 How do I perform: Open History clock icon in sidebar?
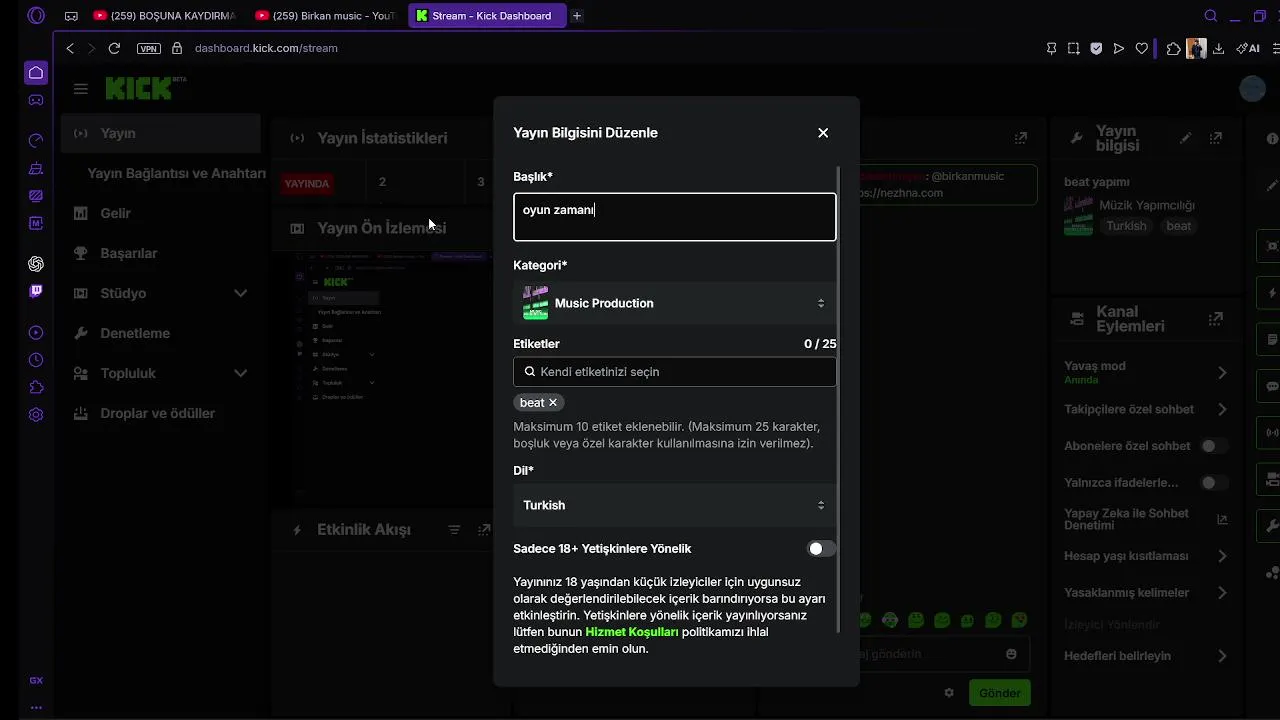[x=36, y=360]
